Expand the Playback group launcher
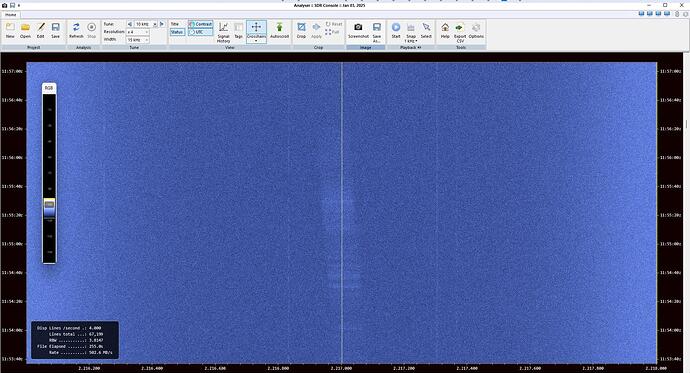 [419, 47]
